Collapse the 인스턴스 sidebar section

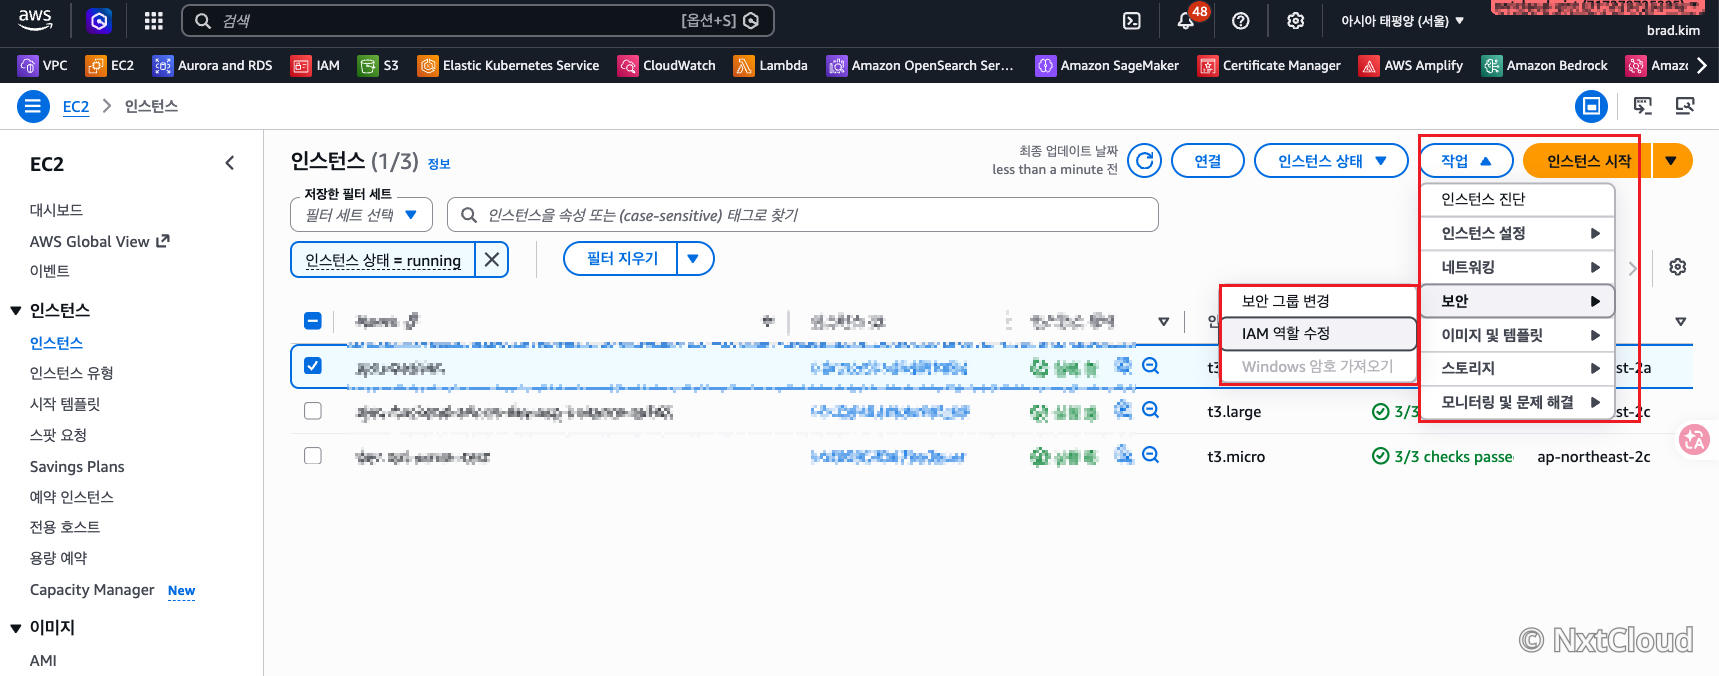(16, 311)
